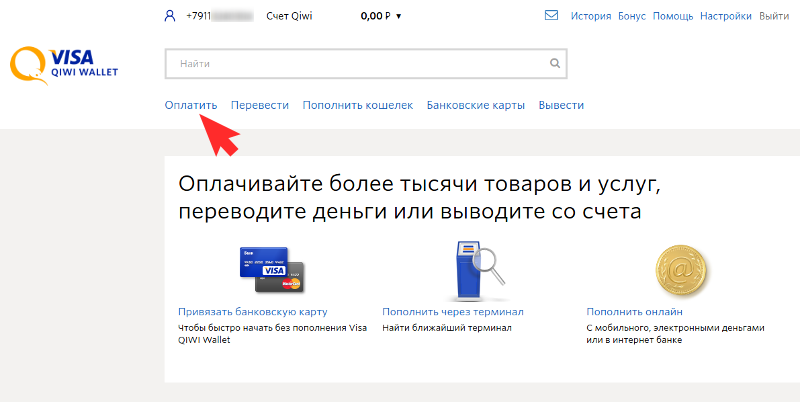Screen dimensions: 800x402
Task: Click the magnifier search icon
Action: pos(555,64)
